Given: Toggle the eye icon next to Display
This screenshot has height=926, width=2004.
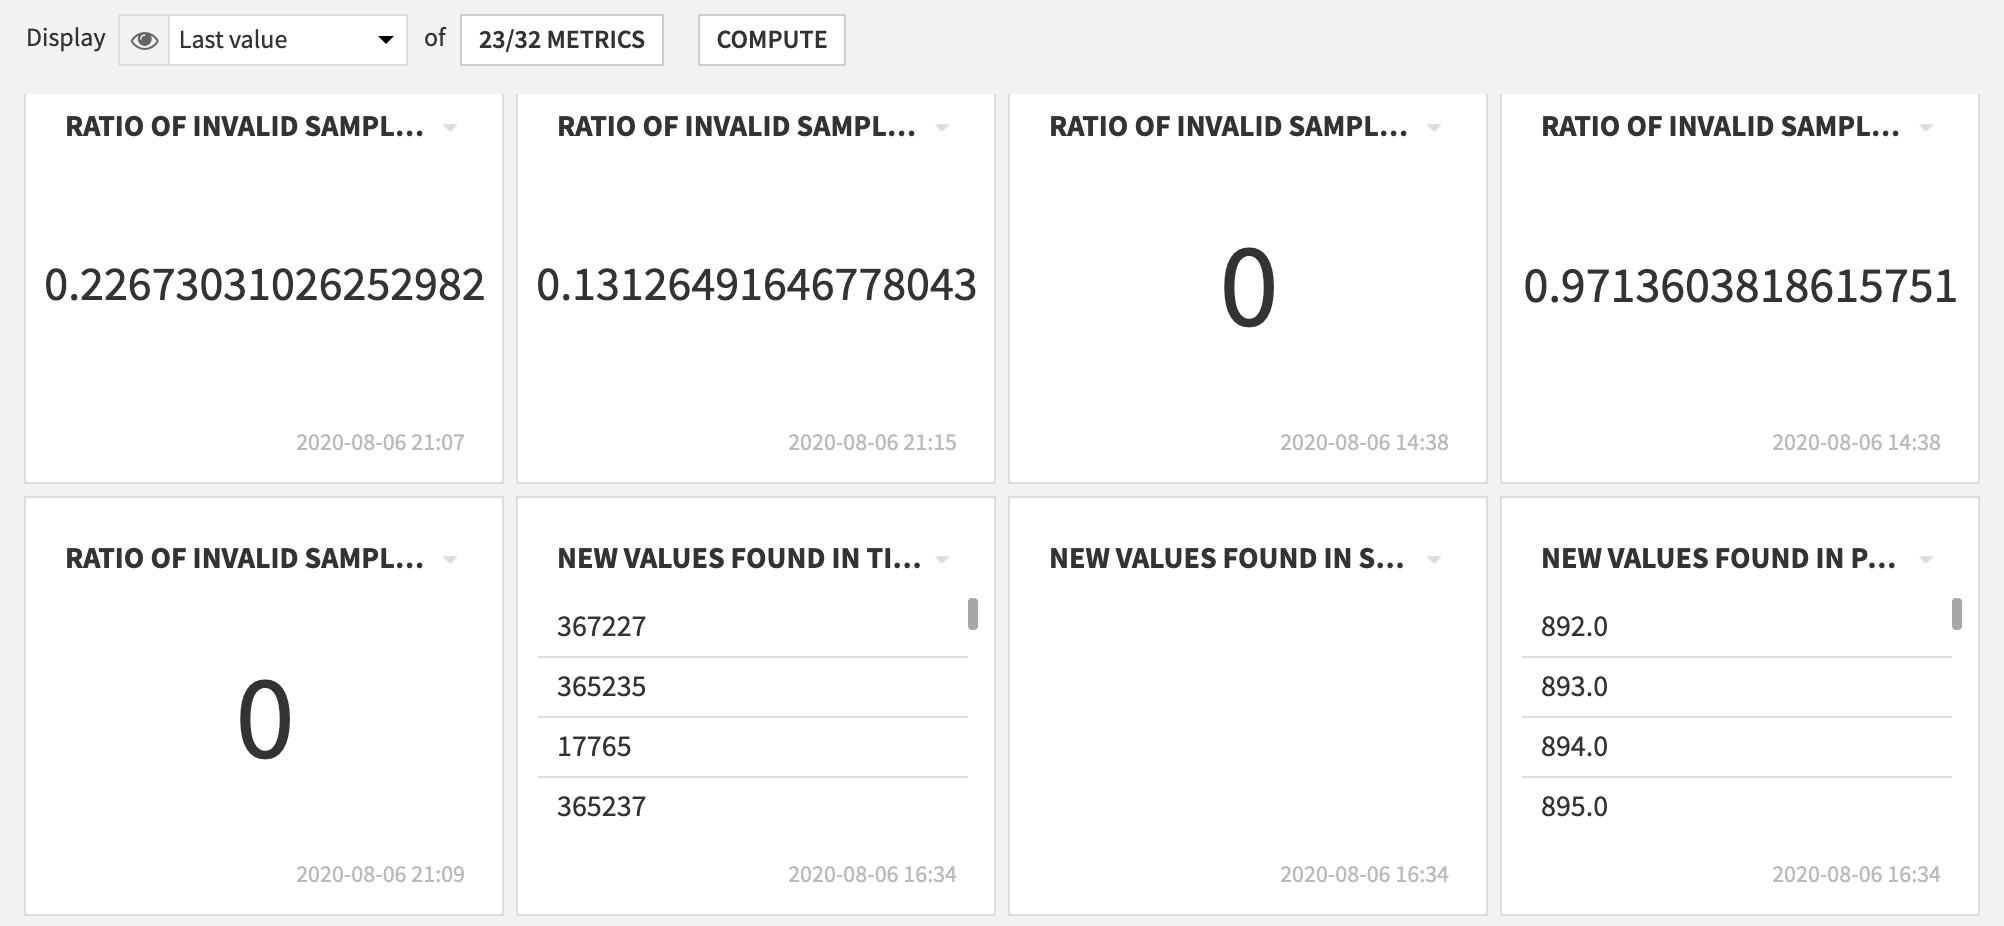Looking at the screenshot, I should tap(144, 40).
